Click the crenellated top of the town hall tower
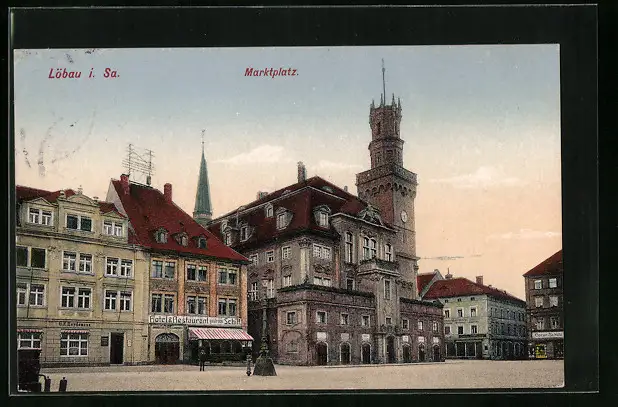This screenshot has height=407, width=618. coord(385,105)
